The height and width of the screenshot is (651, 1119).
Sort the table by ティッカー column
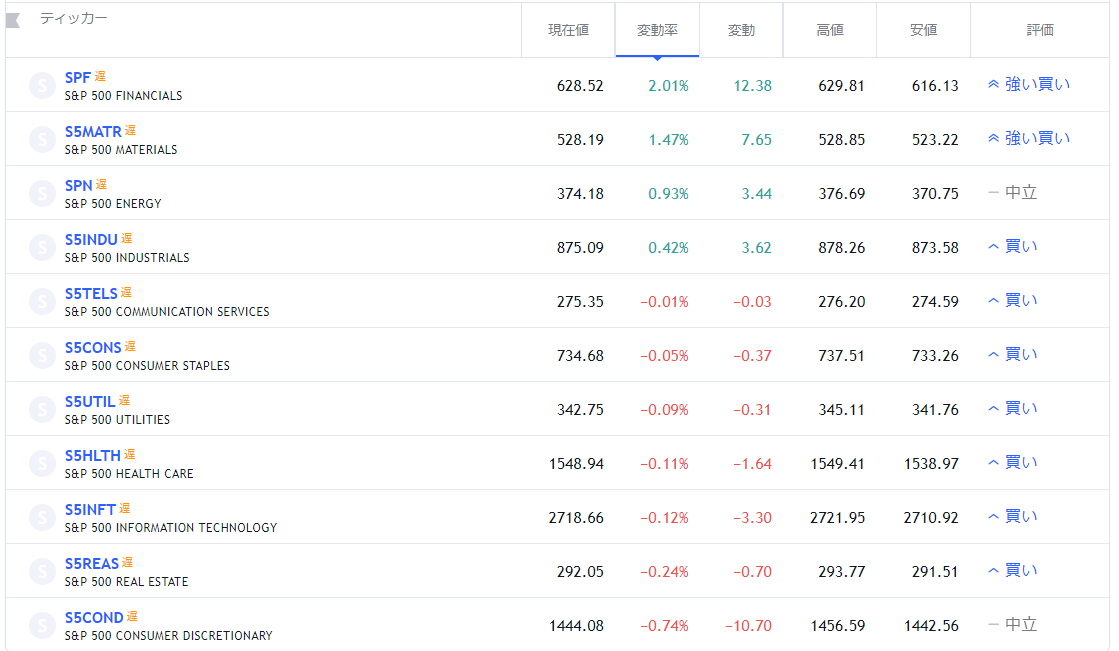coord(74,19)
